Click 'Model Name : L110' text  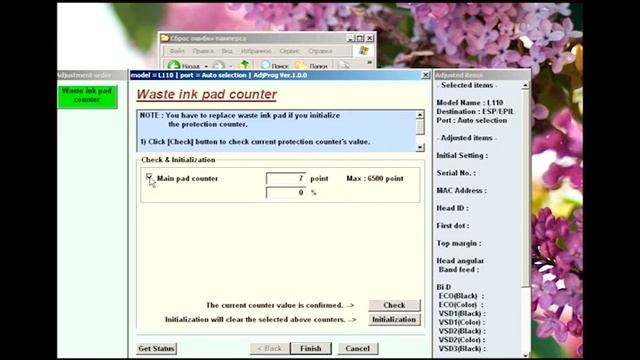point(469,102)
